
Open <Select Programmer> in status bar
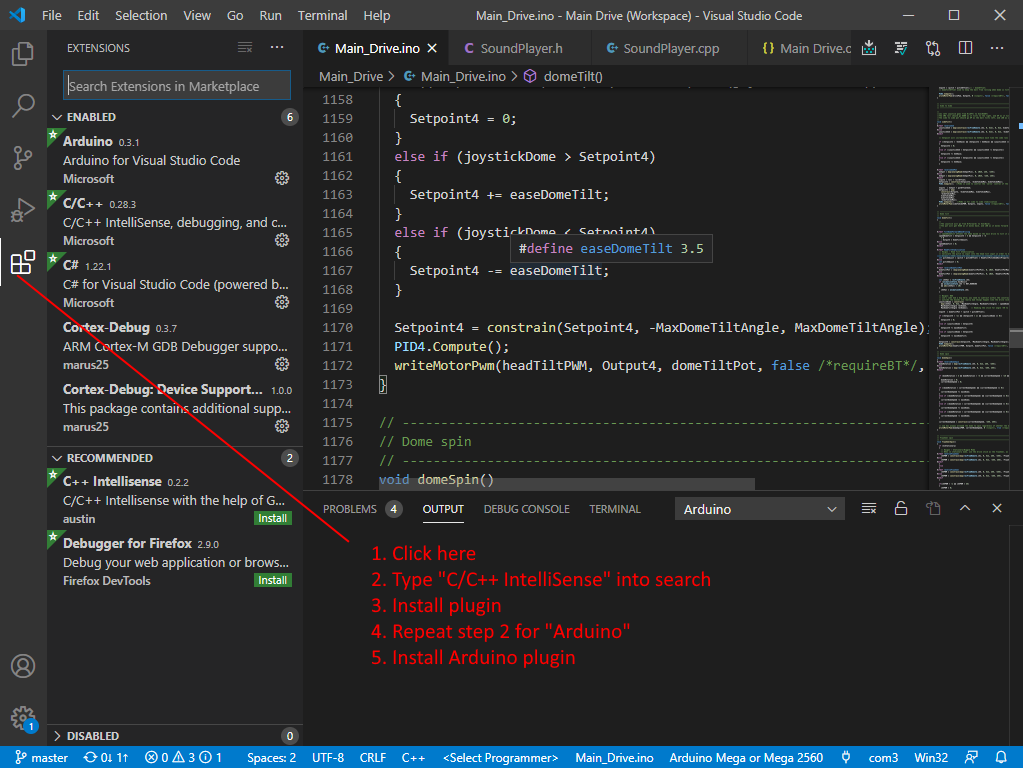(x=500, y=758)
